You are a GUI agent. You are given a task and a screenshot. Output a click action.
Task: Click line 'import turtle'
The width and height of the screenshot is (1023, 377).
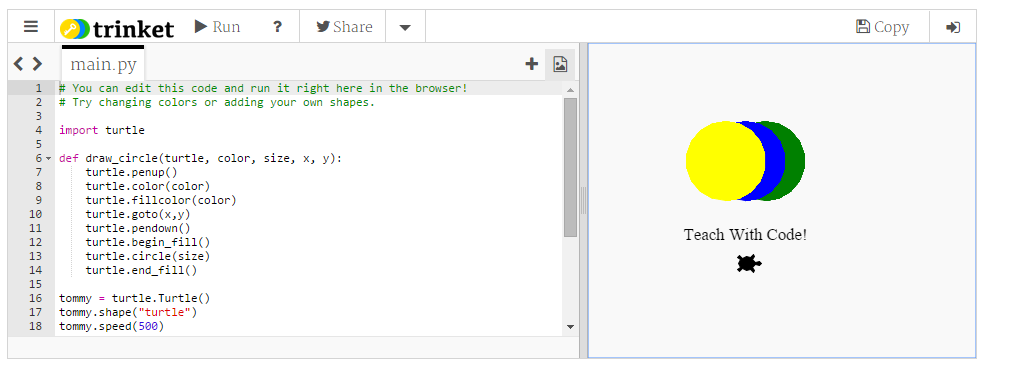click(102, 130)
